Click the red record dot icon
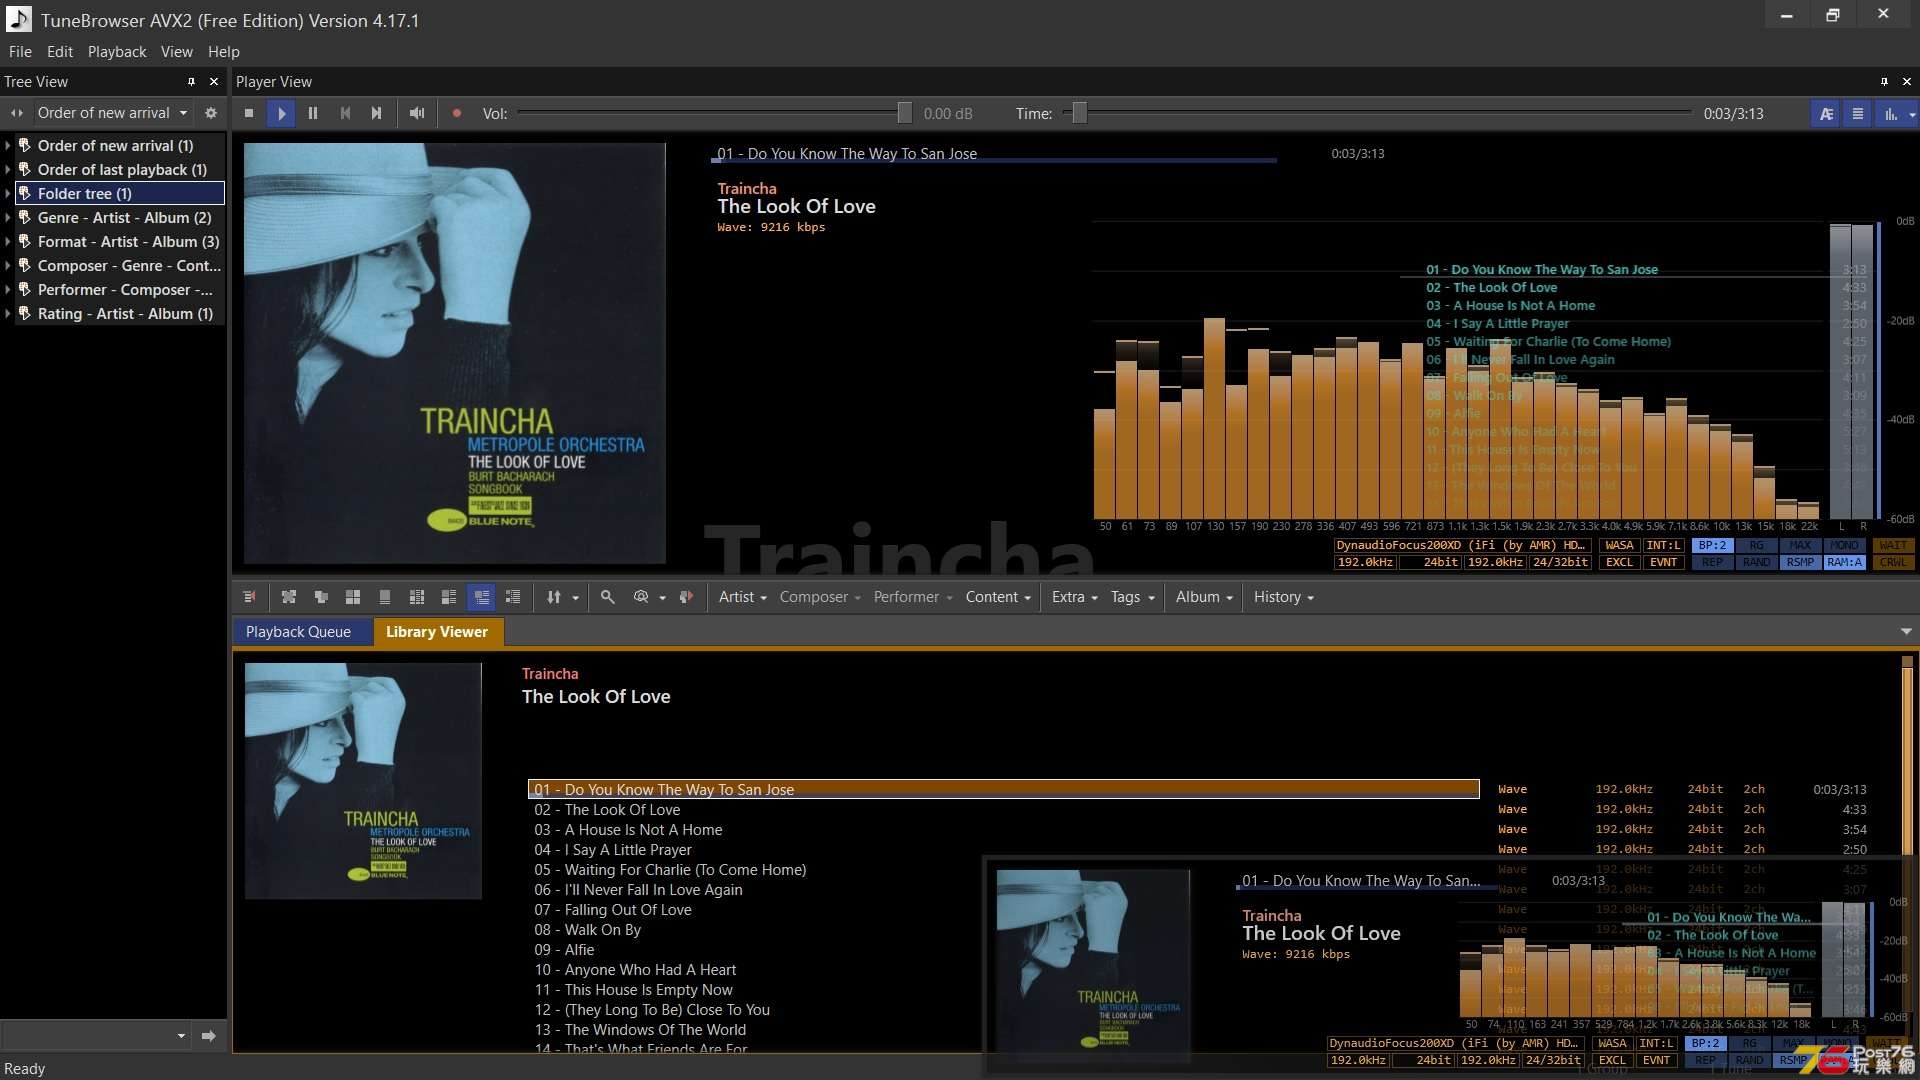The height and width of the screenshot is (1080, 1920). pos(457,113)
